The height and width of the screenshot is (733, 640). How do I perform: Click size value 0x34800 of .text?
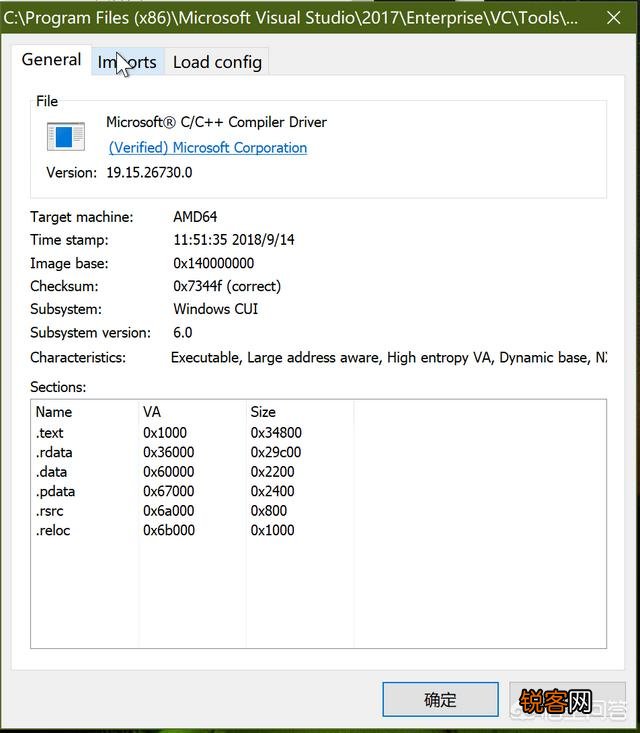[x=276, y=432]
